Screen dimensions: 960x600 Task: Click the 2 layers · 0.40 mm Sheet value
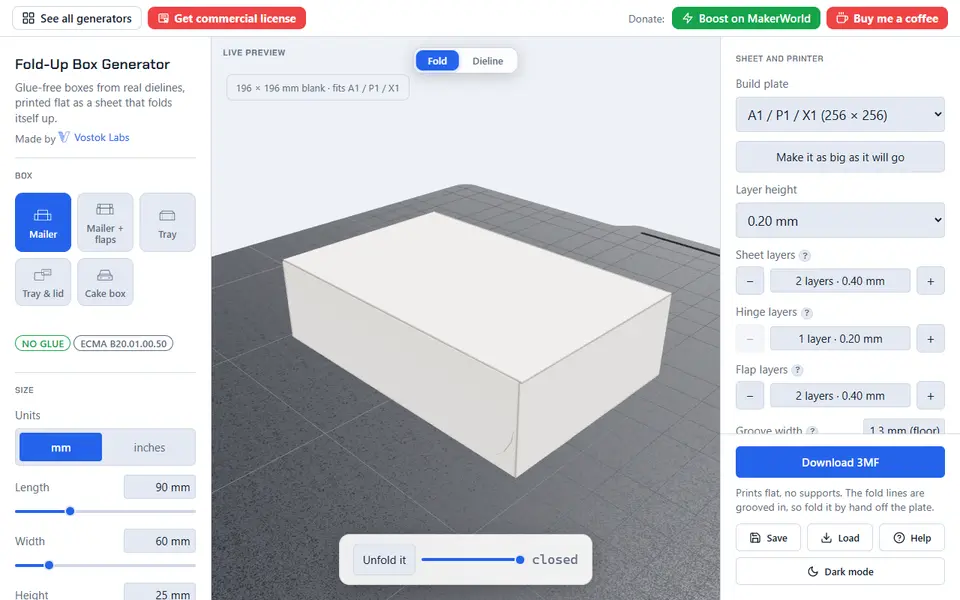coord(840,281)
